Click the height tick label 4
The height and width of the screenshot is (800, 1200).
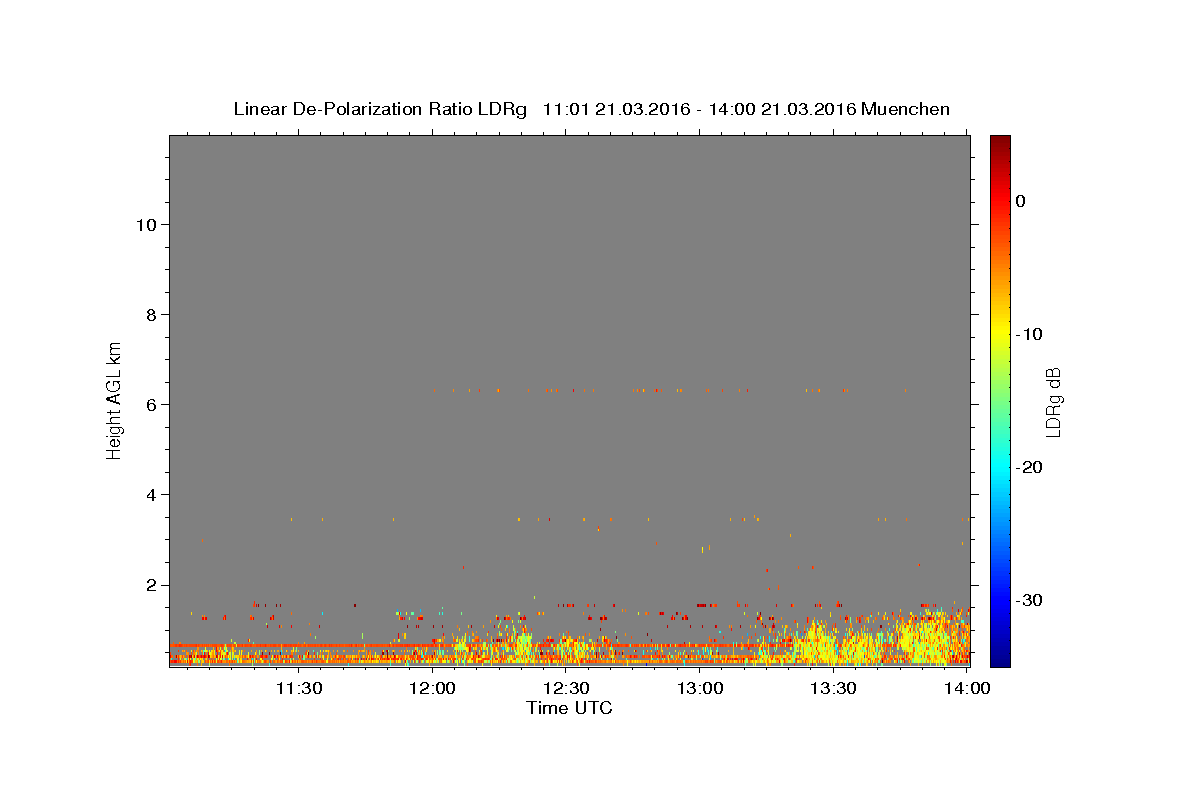click(x=149, y=494)
